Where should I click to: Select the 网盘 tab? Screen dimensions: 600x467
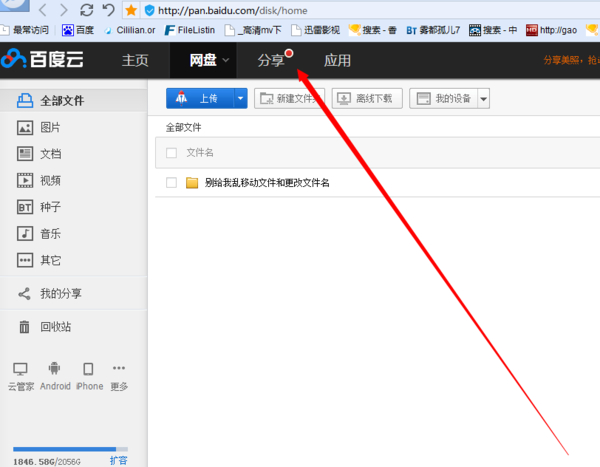point(203,60)
